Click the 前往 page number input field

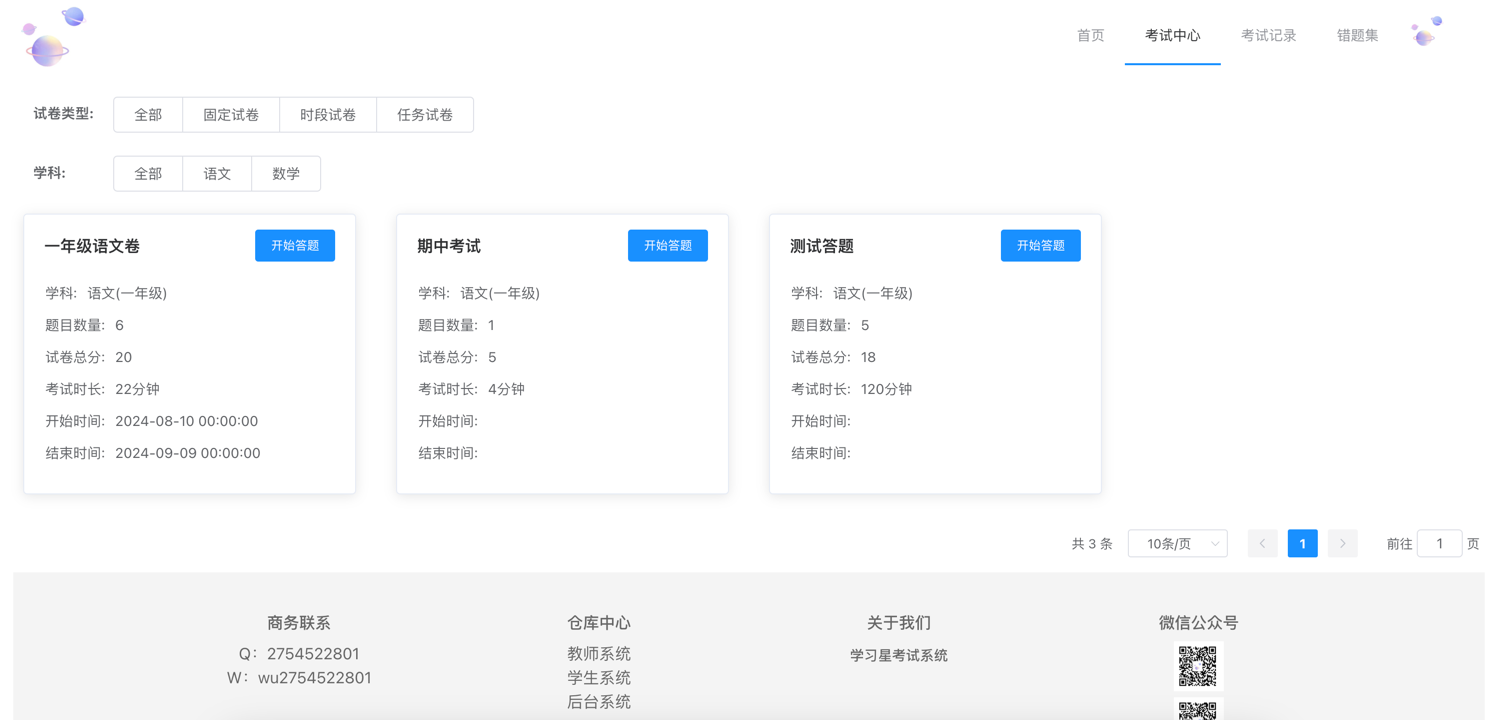(x=1439, y=543)
